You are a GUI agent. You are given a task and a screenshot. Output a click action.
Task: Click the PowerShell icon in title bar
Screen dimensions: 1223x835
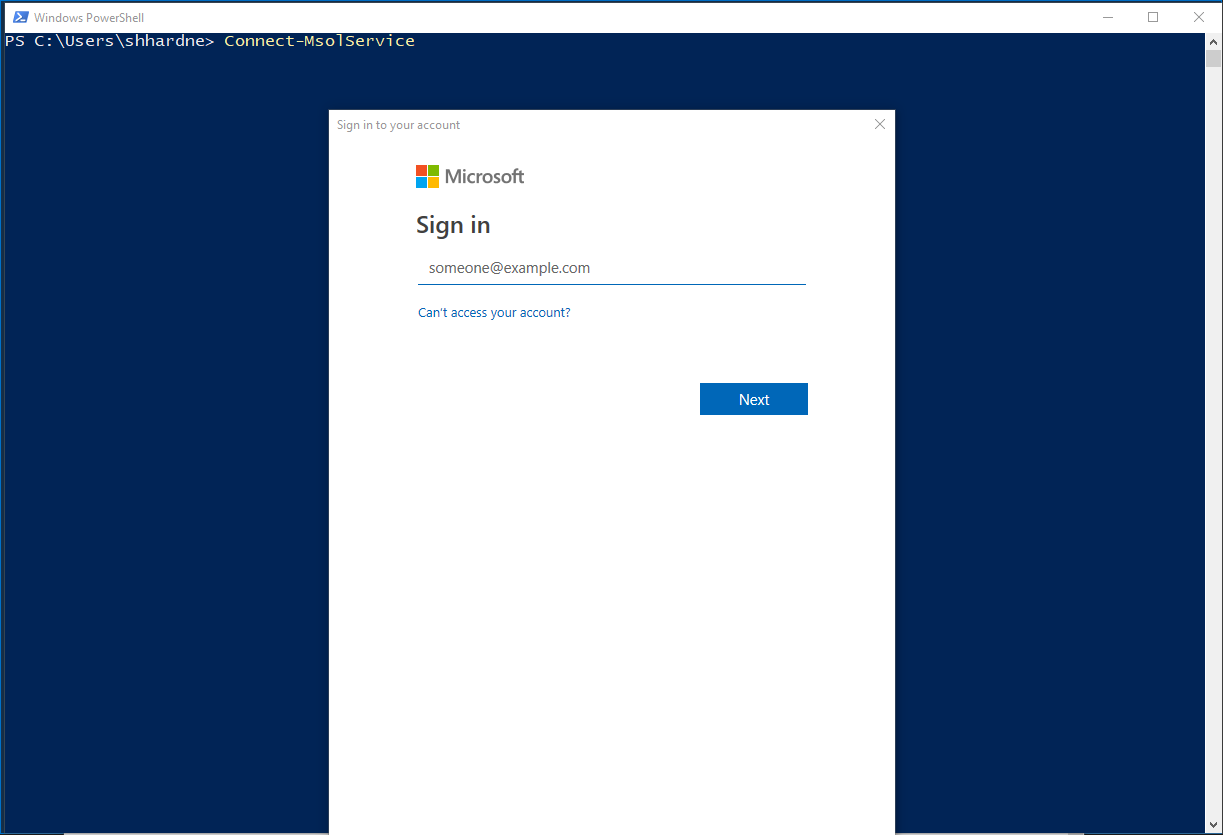pos(19,17)
